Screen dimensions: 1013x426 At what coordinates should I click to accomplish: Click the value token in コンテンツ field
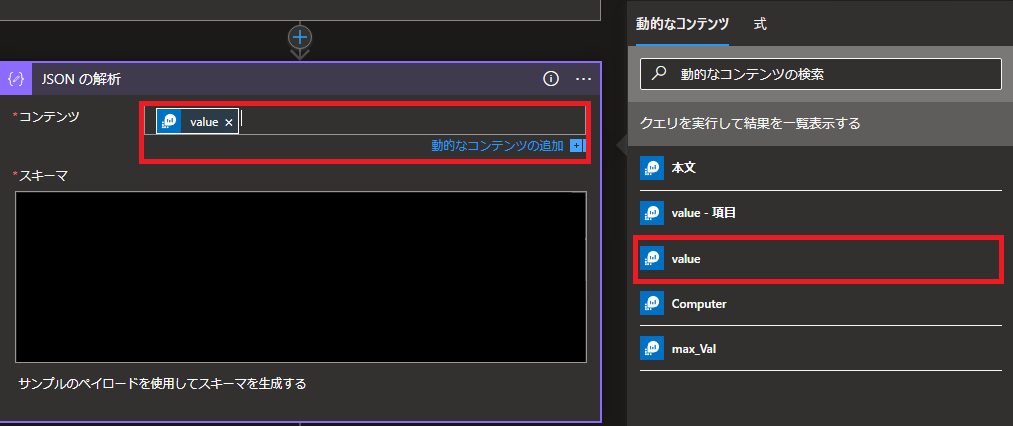point(197,122)
